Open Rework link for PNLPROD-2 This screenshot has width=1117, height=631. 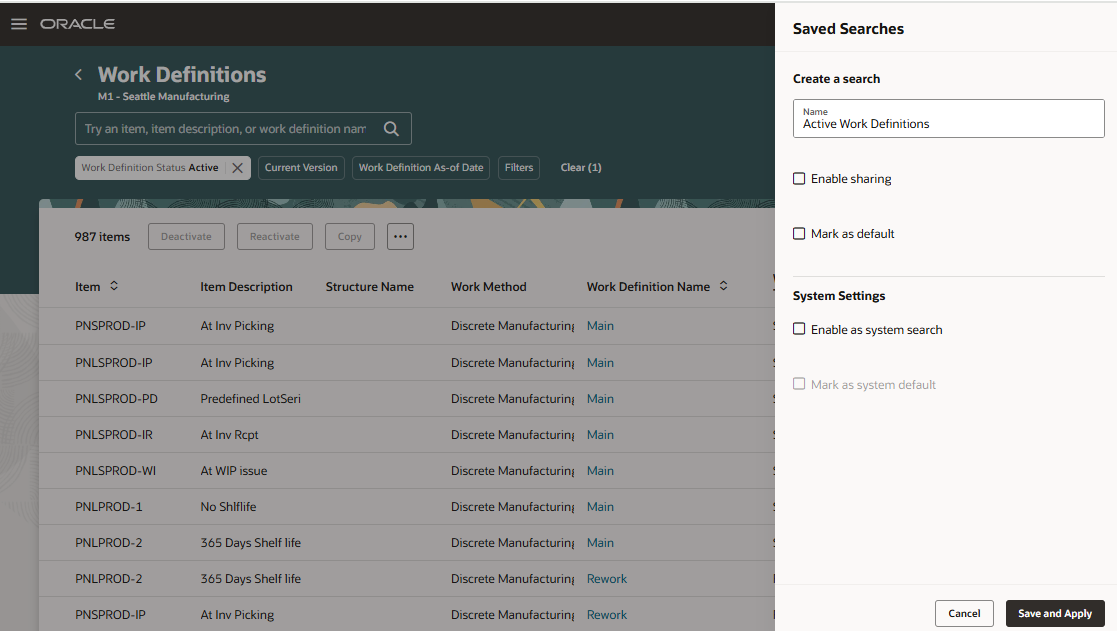[607, 579]
